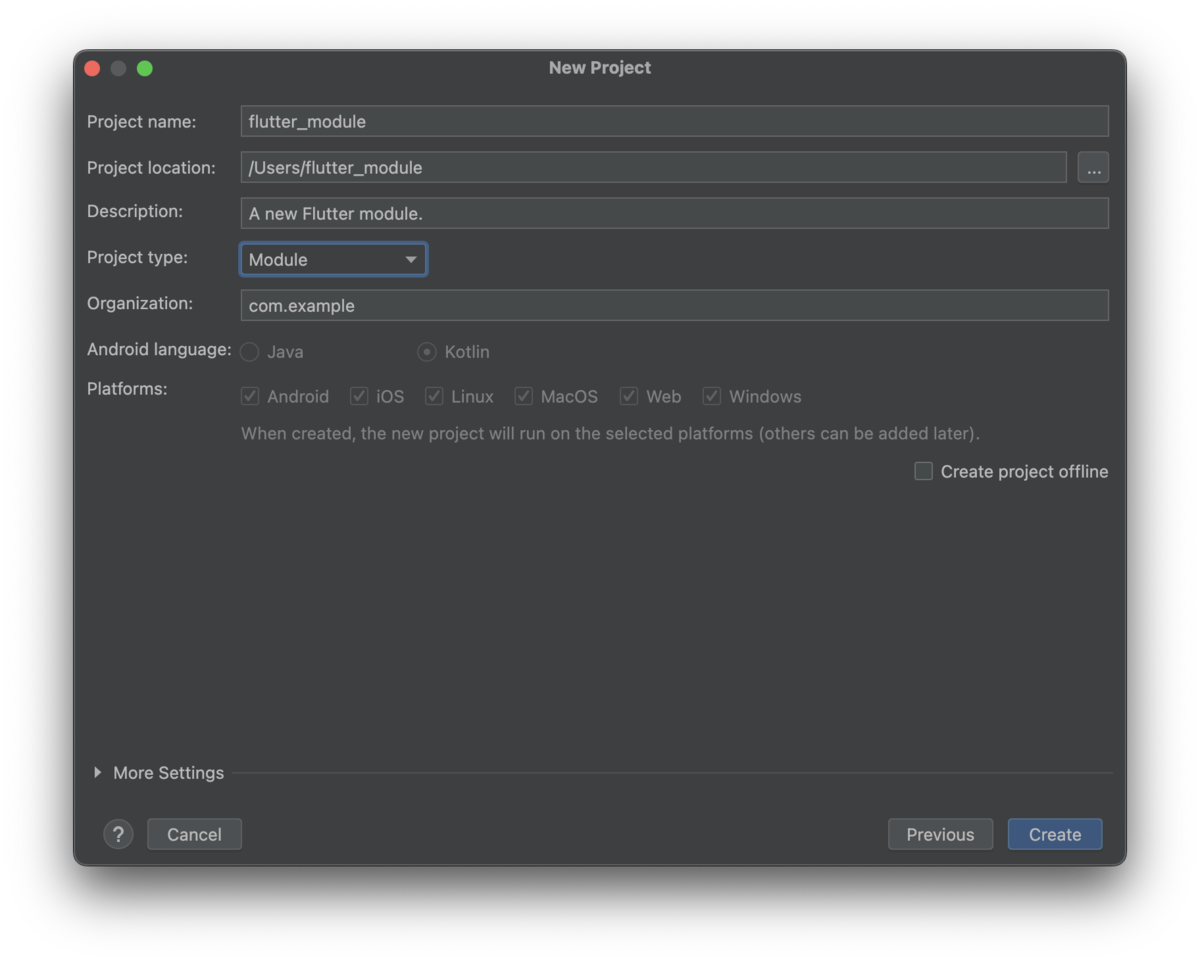Focus the Description input field
This screenshot has height=963, width=1200.
675,213
